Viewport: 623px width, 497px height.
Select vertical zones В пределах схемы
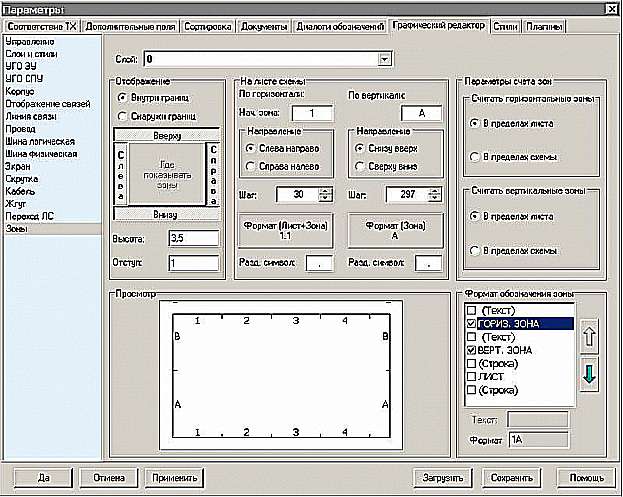click(x=474, y=251)
